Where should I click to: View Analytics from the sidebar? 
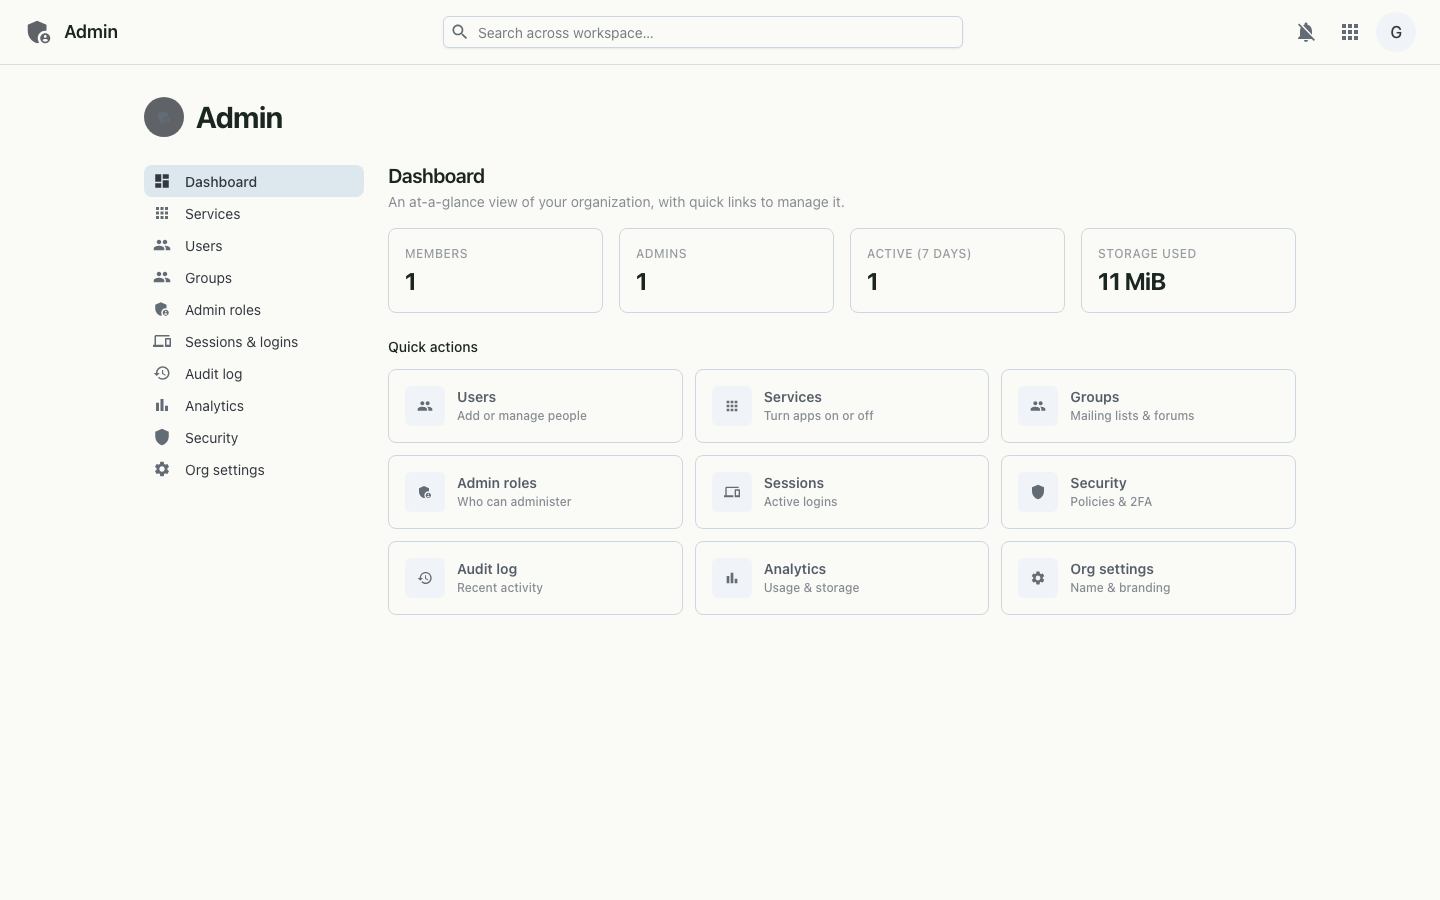coord(254,405)
